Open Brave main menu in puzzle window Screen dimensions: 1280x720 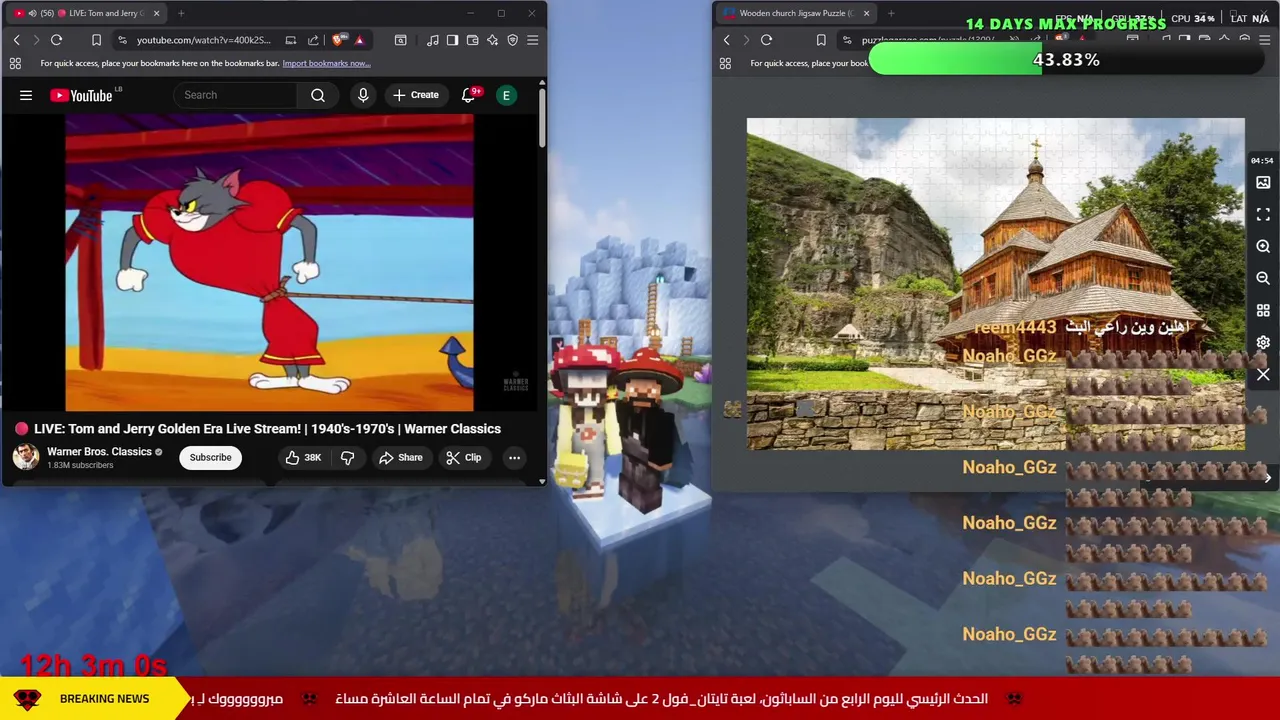(1264, 40)
